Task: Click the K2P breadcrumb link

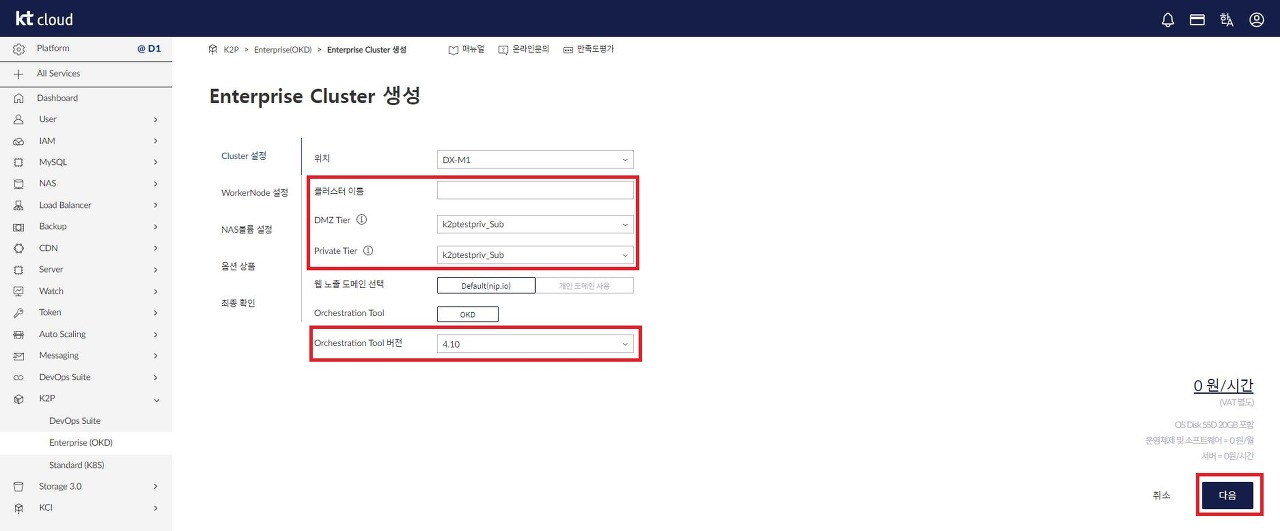Action: tap(231, 49)
